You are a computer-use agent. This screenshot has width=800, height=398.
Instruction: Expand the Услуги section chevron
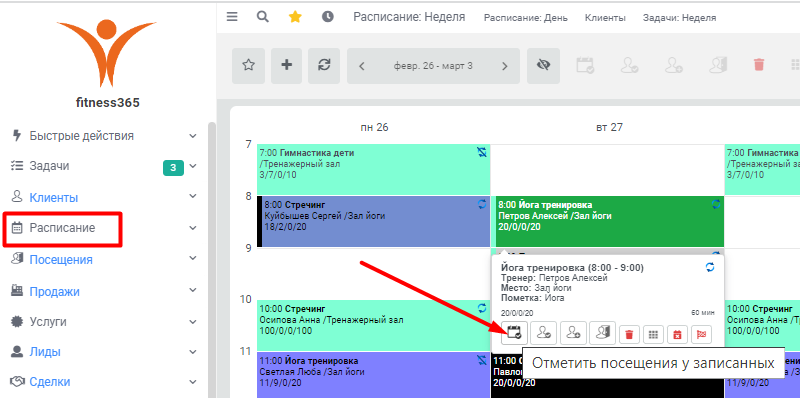[192, 322]
